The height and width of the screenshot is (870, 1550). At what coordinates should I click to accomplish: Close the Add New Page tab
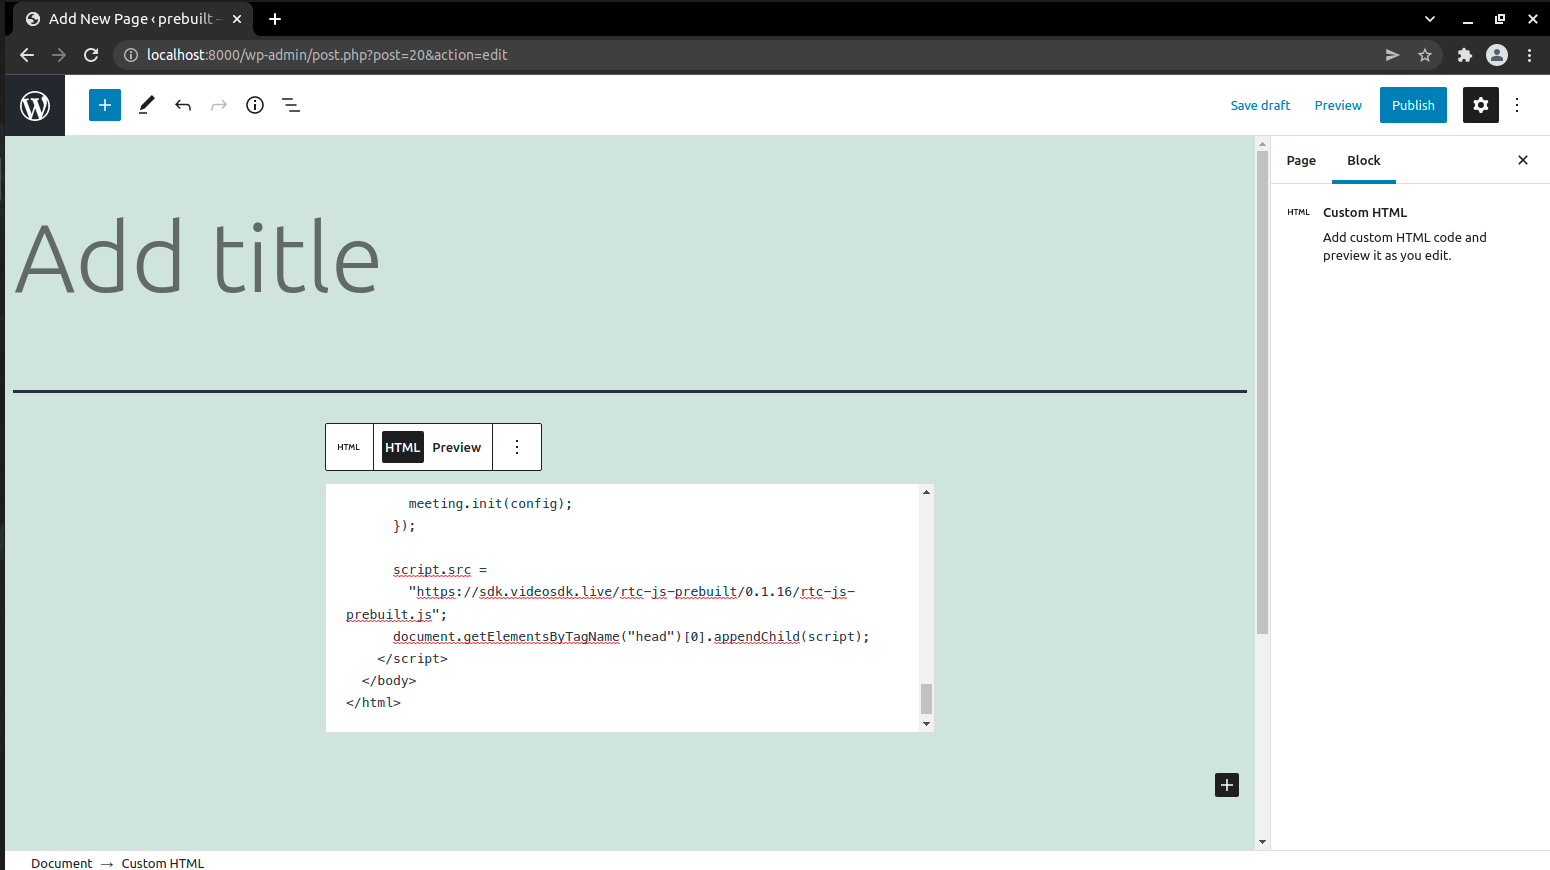(237, 19)
